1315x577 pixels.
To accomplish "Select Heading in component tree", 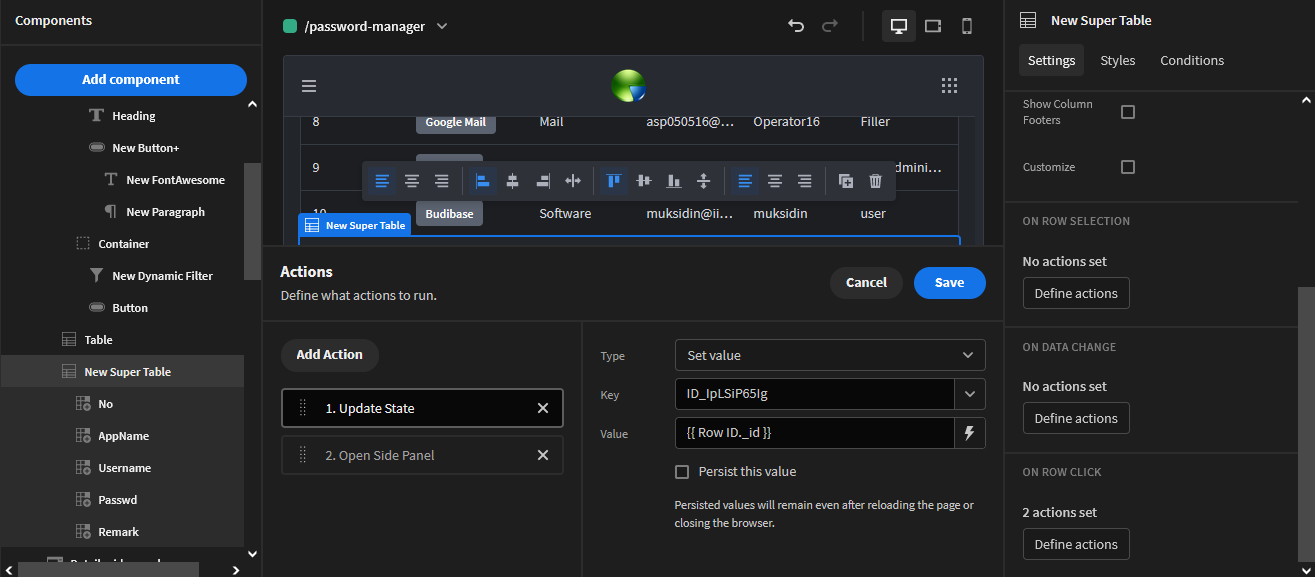I will tap(134, 116).
